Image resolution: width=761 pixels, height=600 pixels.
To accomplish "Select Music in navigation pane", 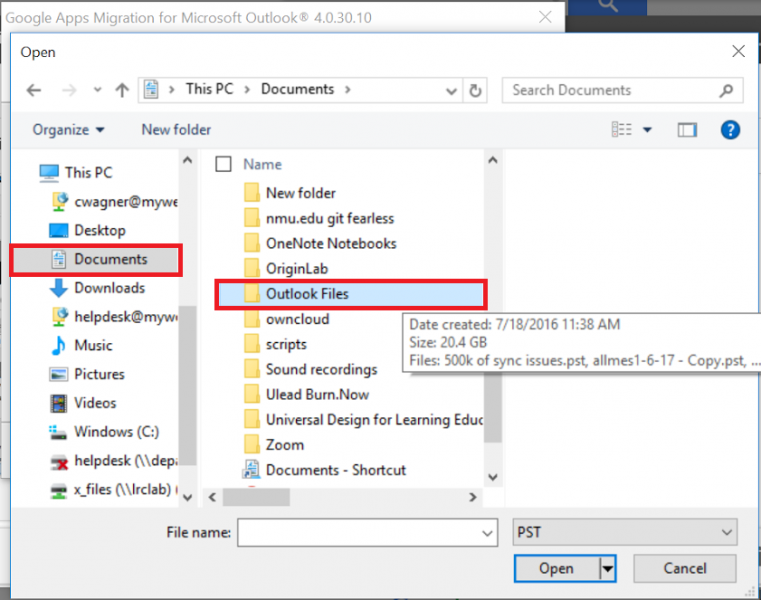I will click(82, 345).
